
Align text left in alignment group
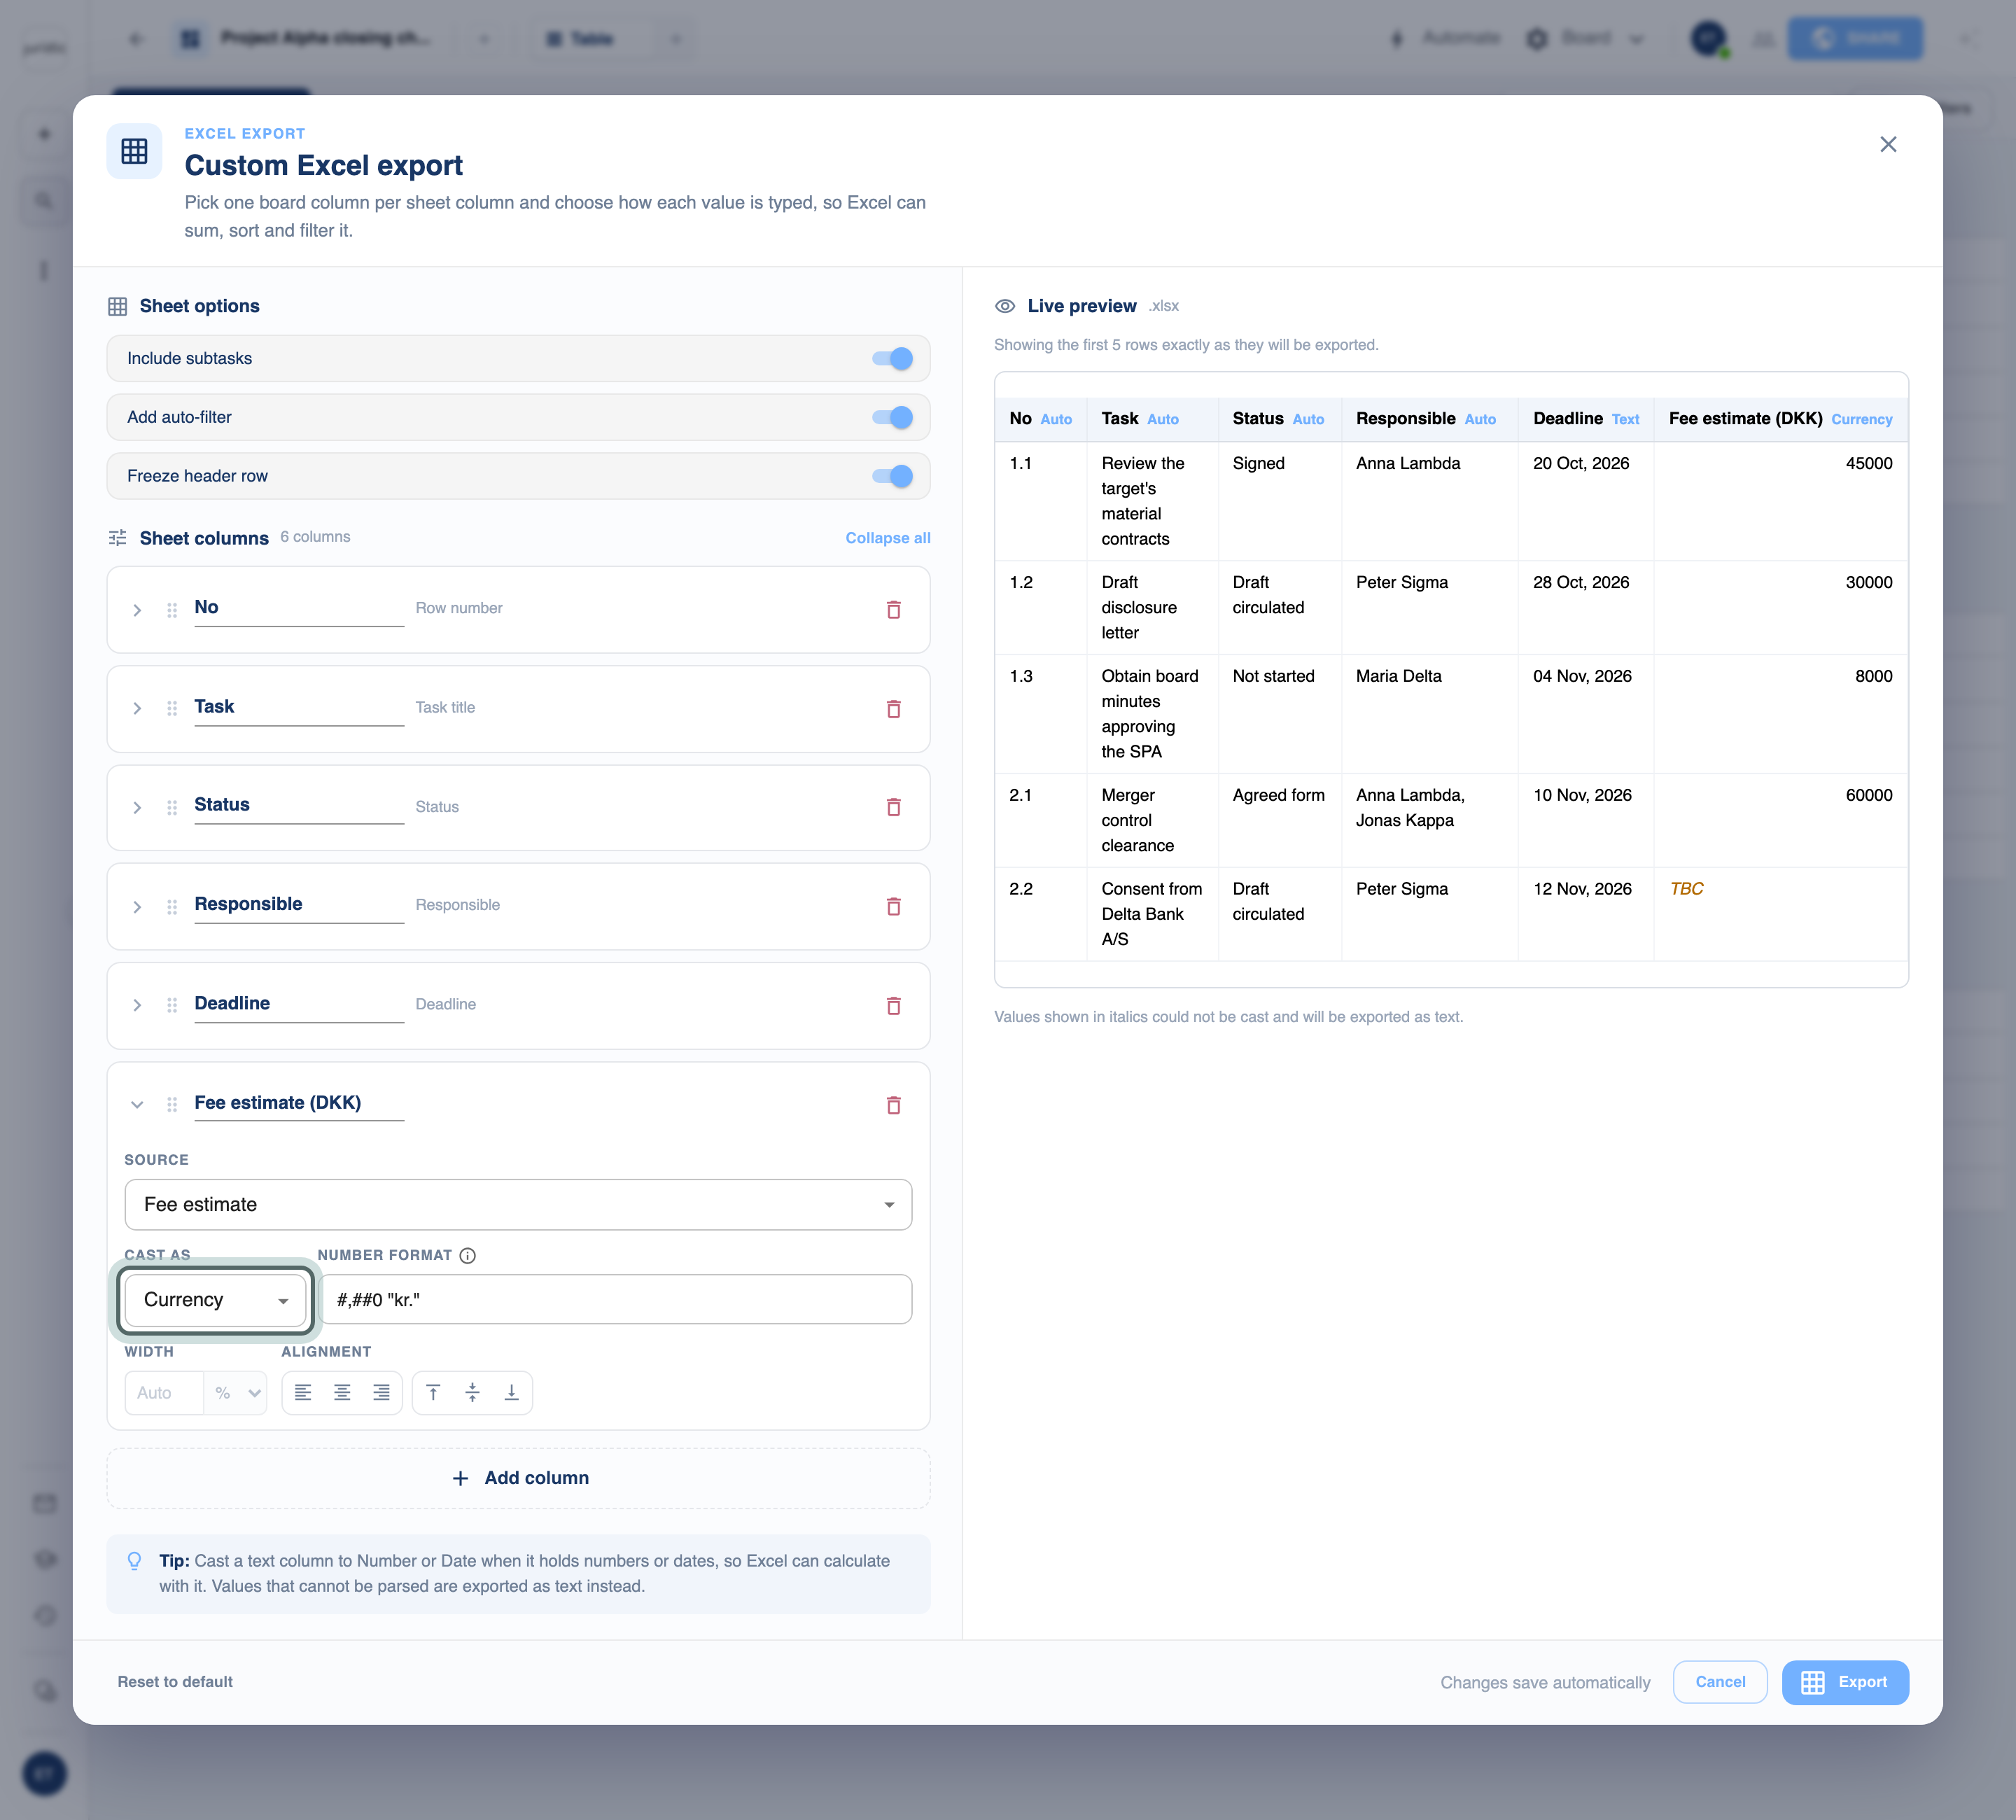303,1392
